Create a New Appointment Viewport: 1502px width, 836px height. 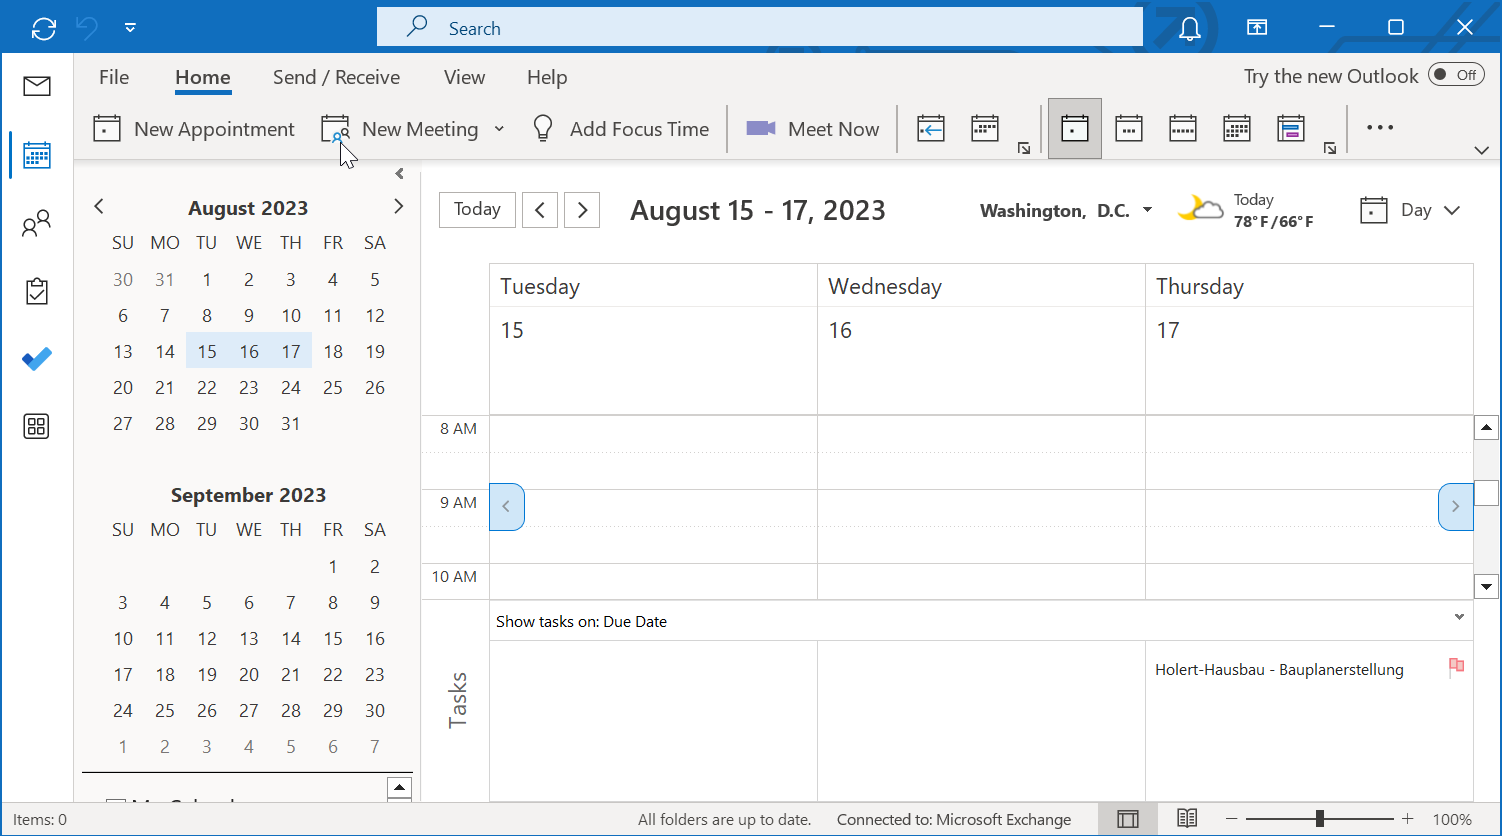[194, 129]
